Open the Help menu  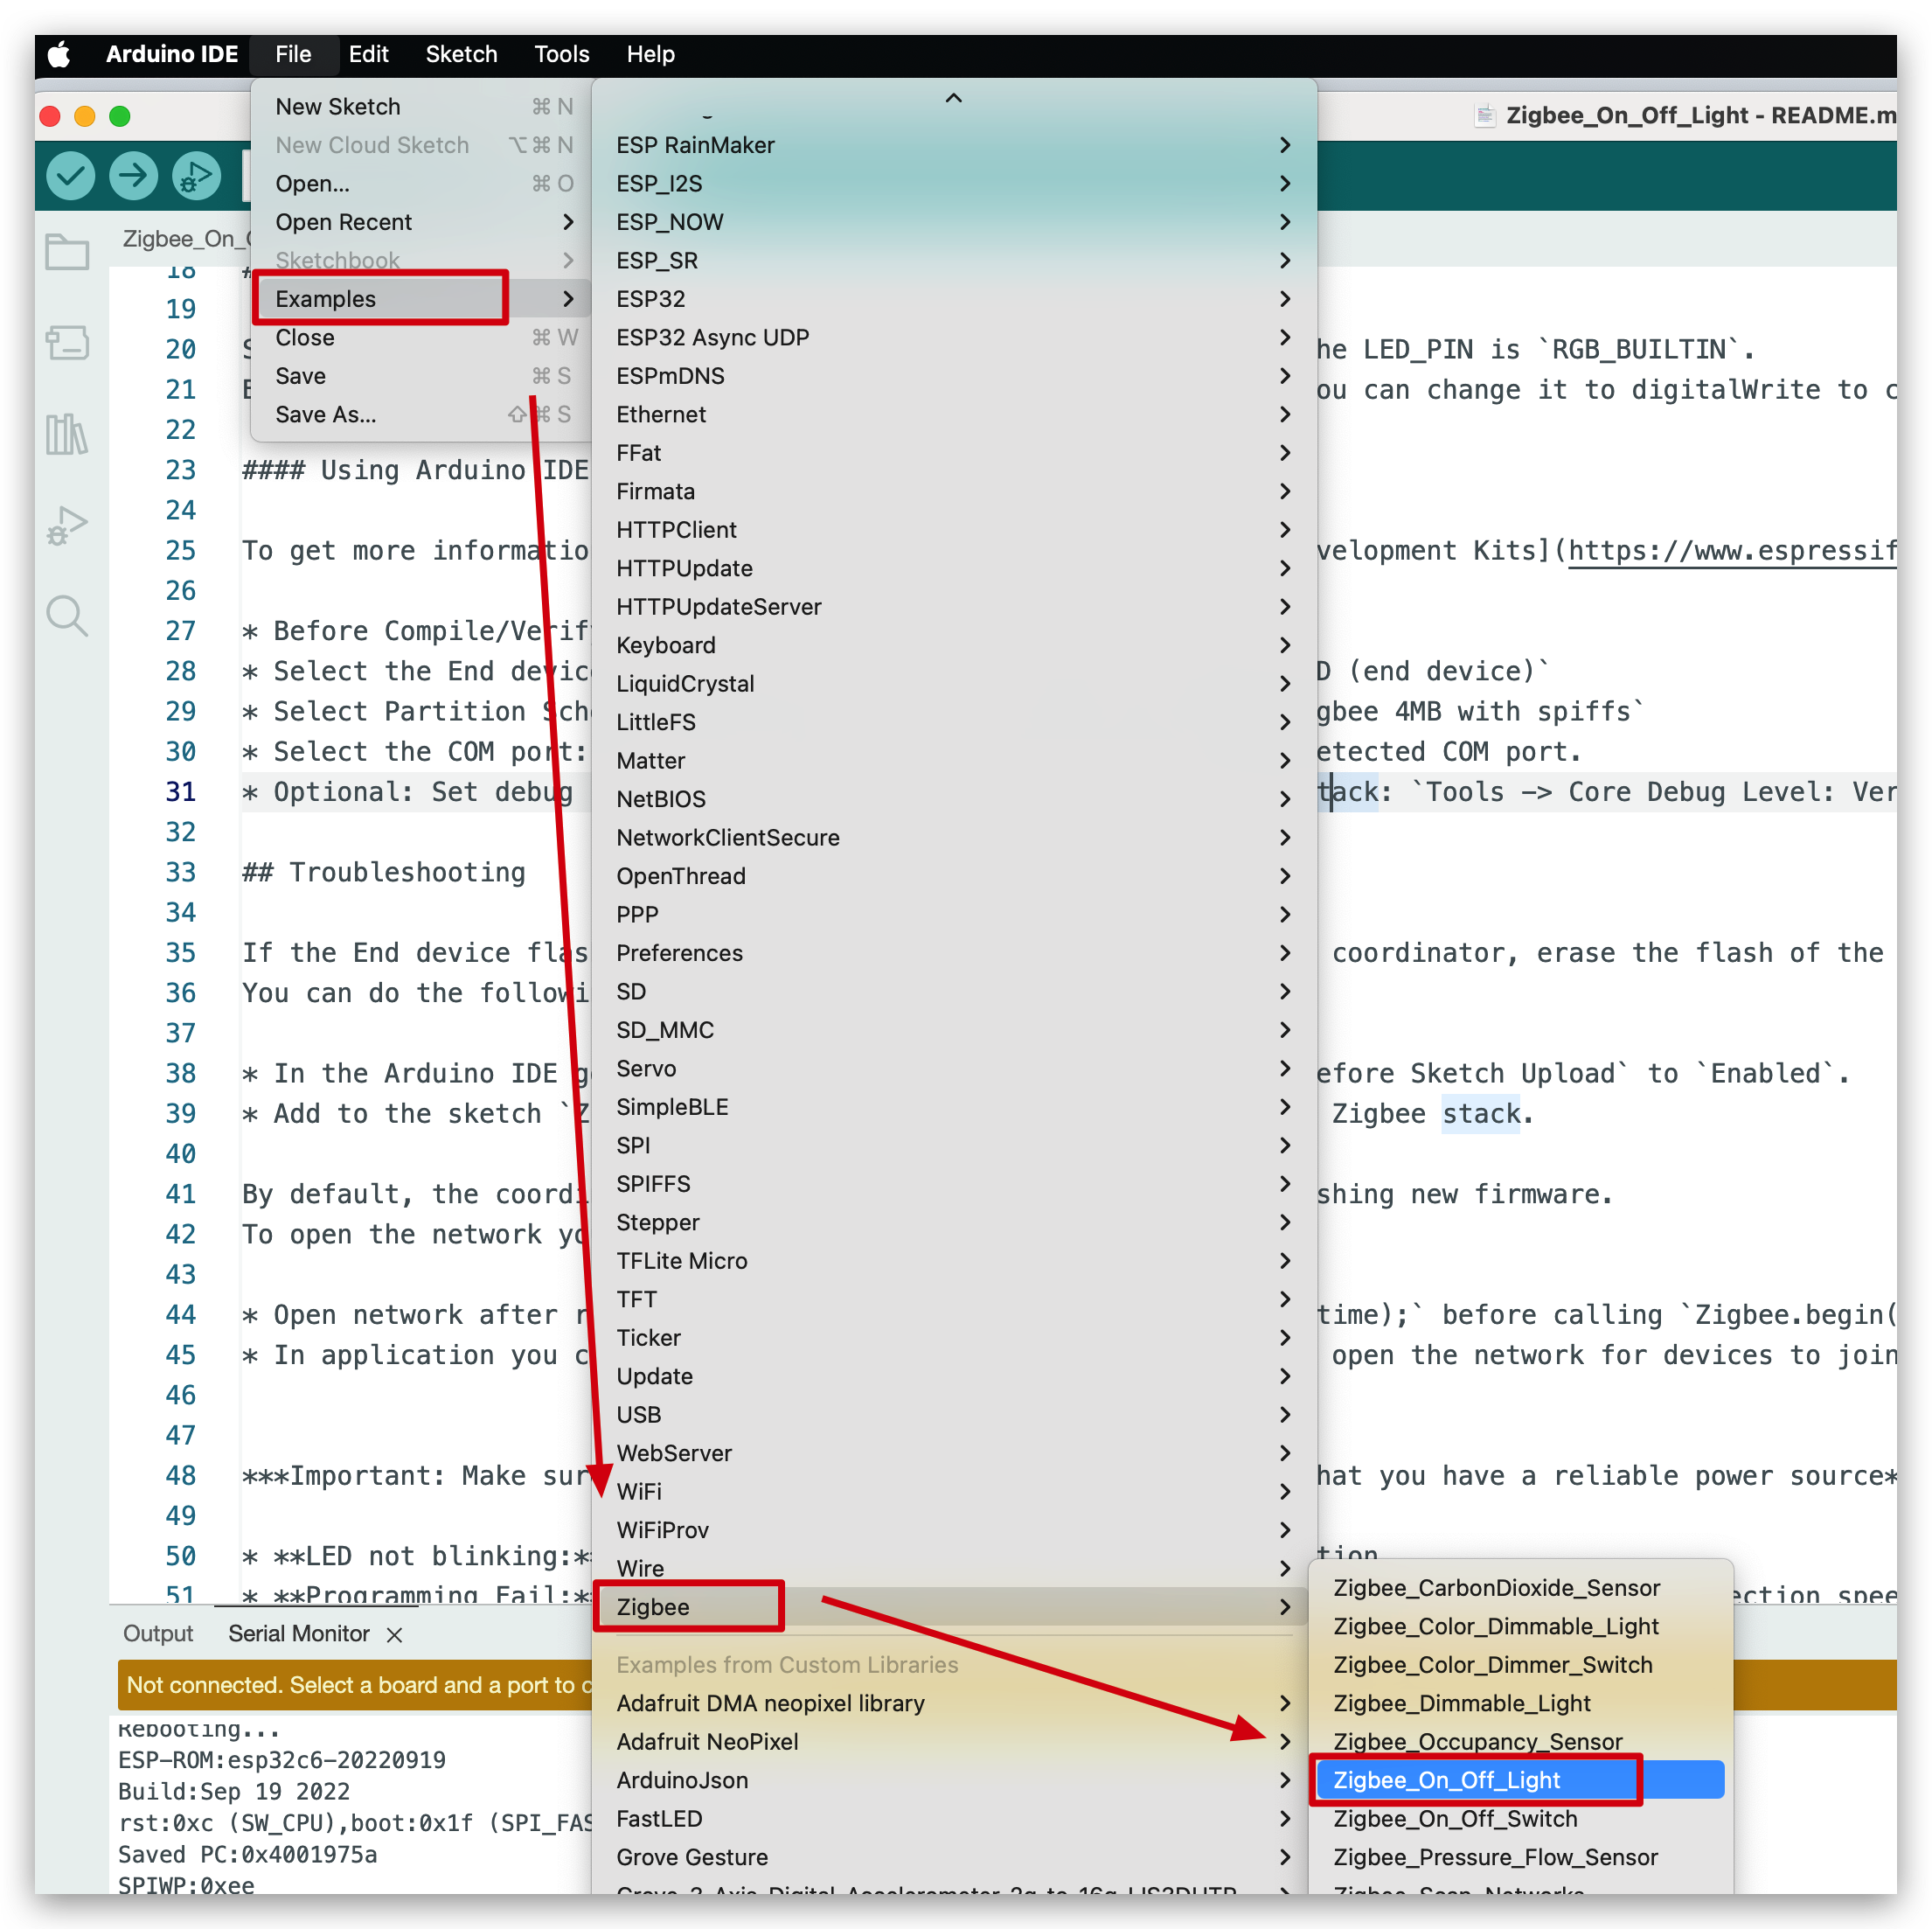[650, 54]
